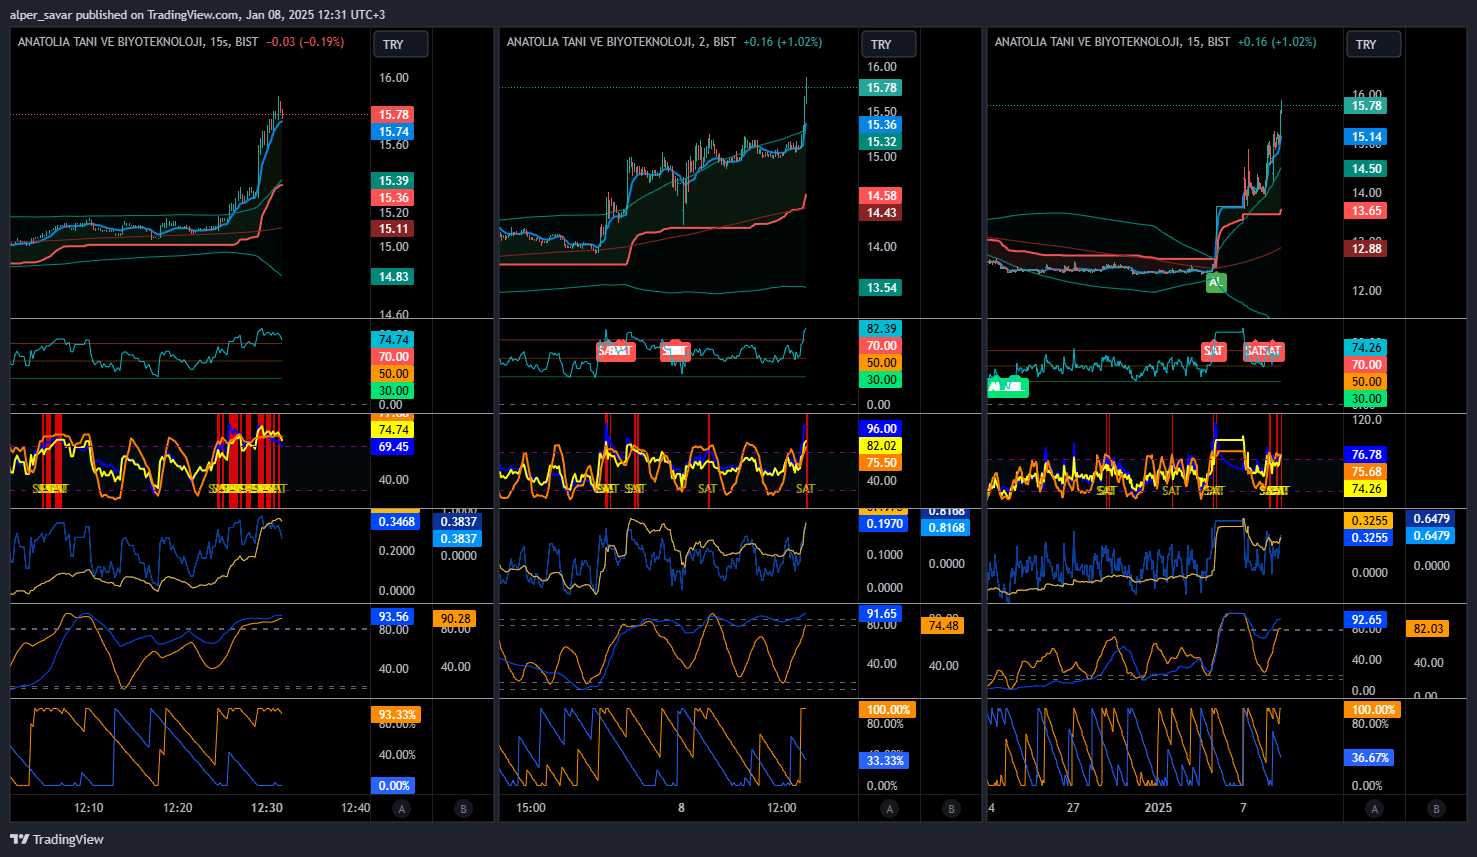Toggle the B scale button on 15s chart
The image size is (1477, 857).
463,809
